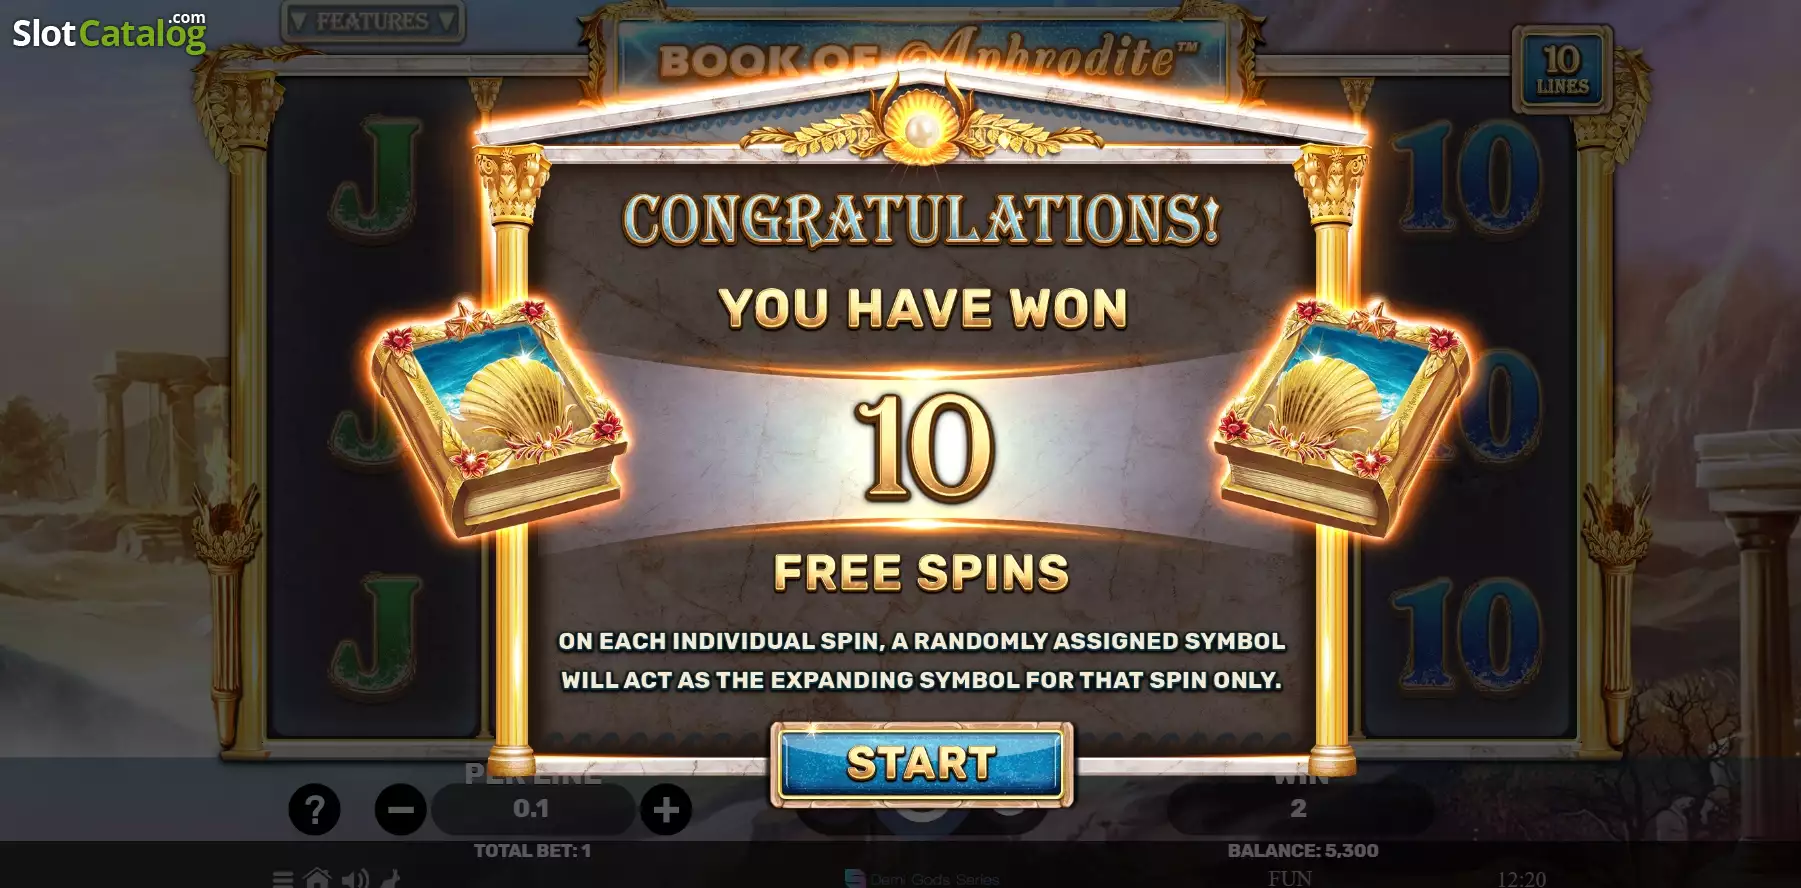The width and height of the screenshot is (1801, 888).
Task: Start the 10 free spins
Action: point(921,764)
